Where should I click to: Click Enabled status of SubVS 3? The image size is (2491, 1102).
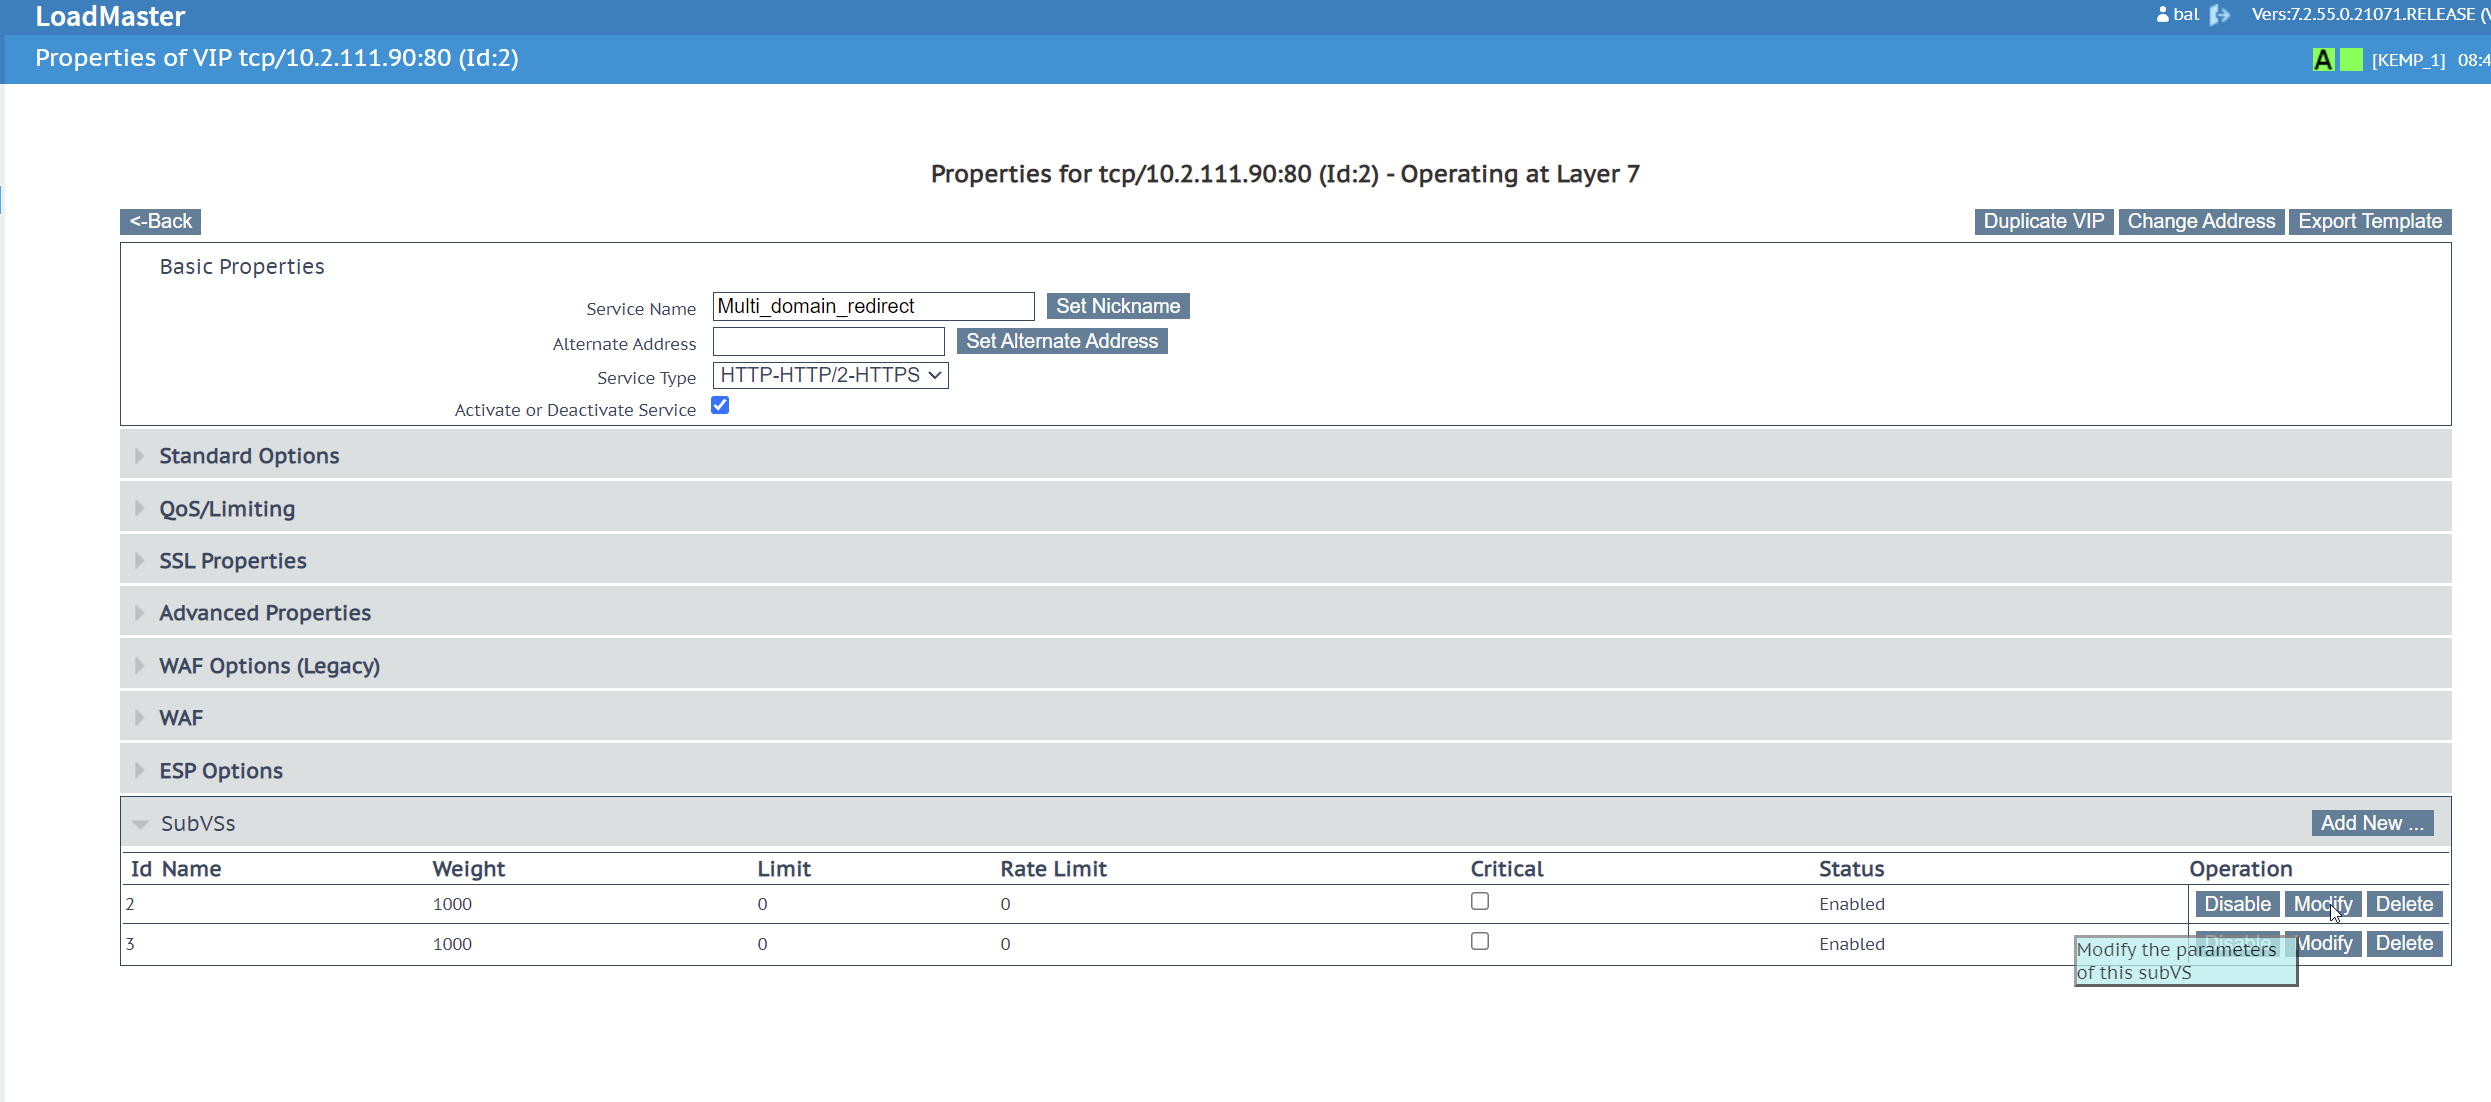(x=1851, y=944)
